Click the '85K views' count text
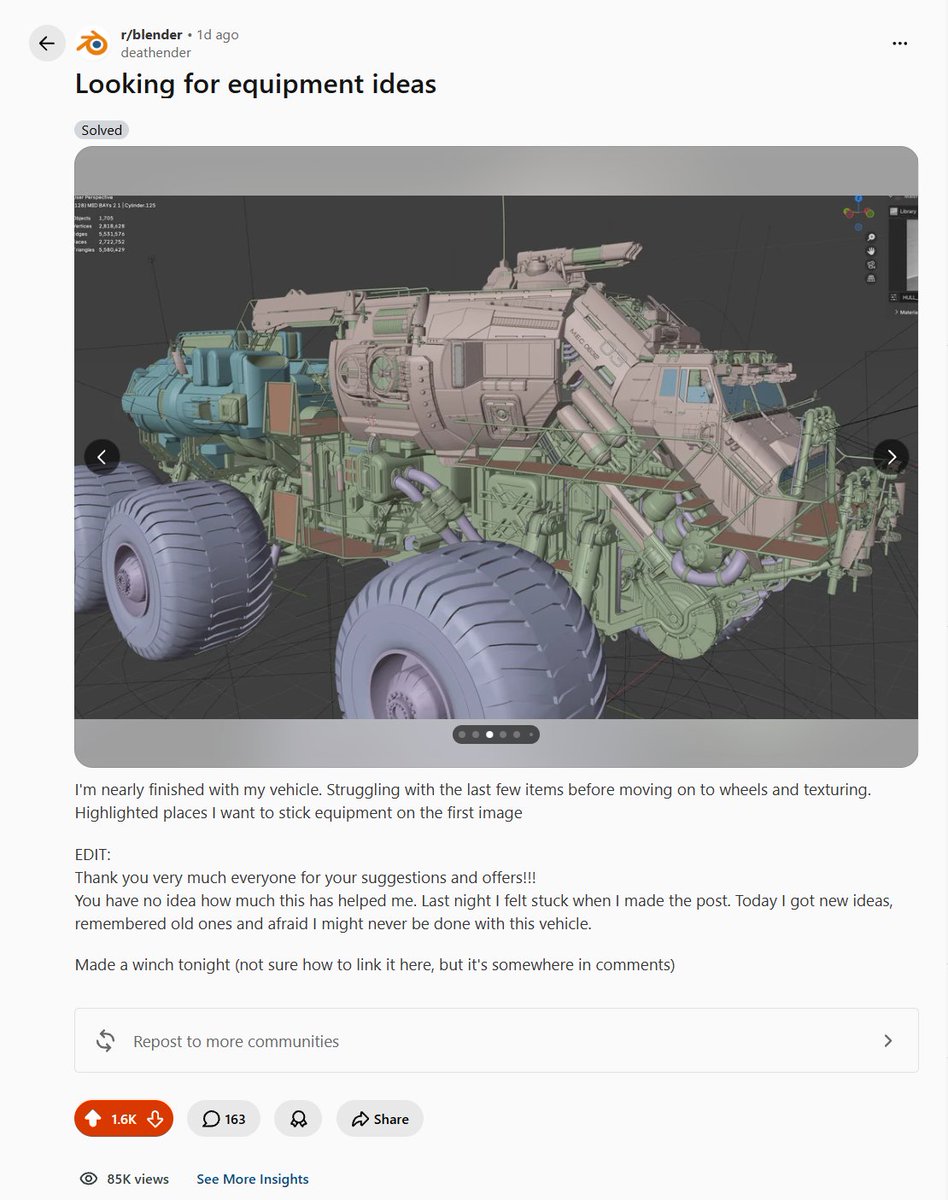This screenshot has height=1200, width=948. (x=138, y=1179)
